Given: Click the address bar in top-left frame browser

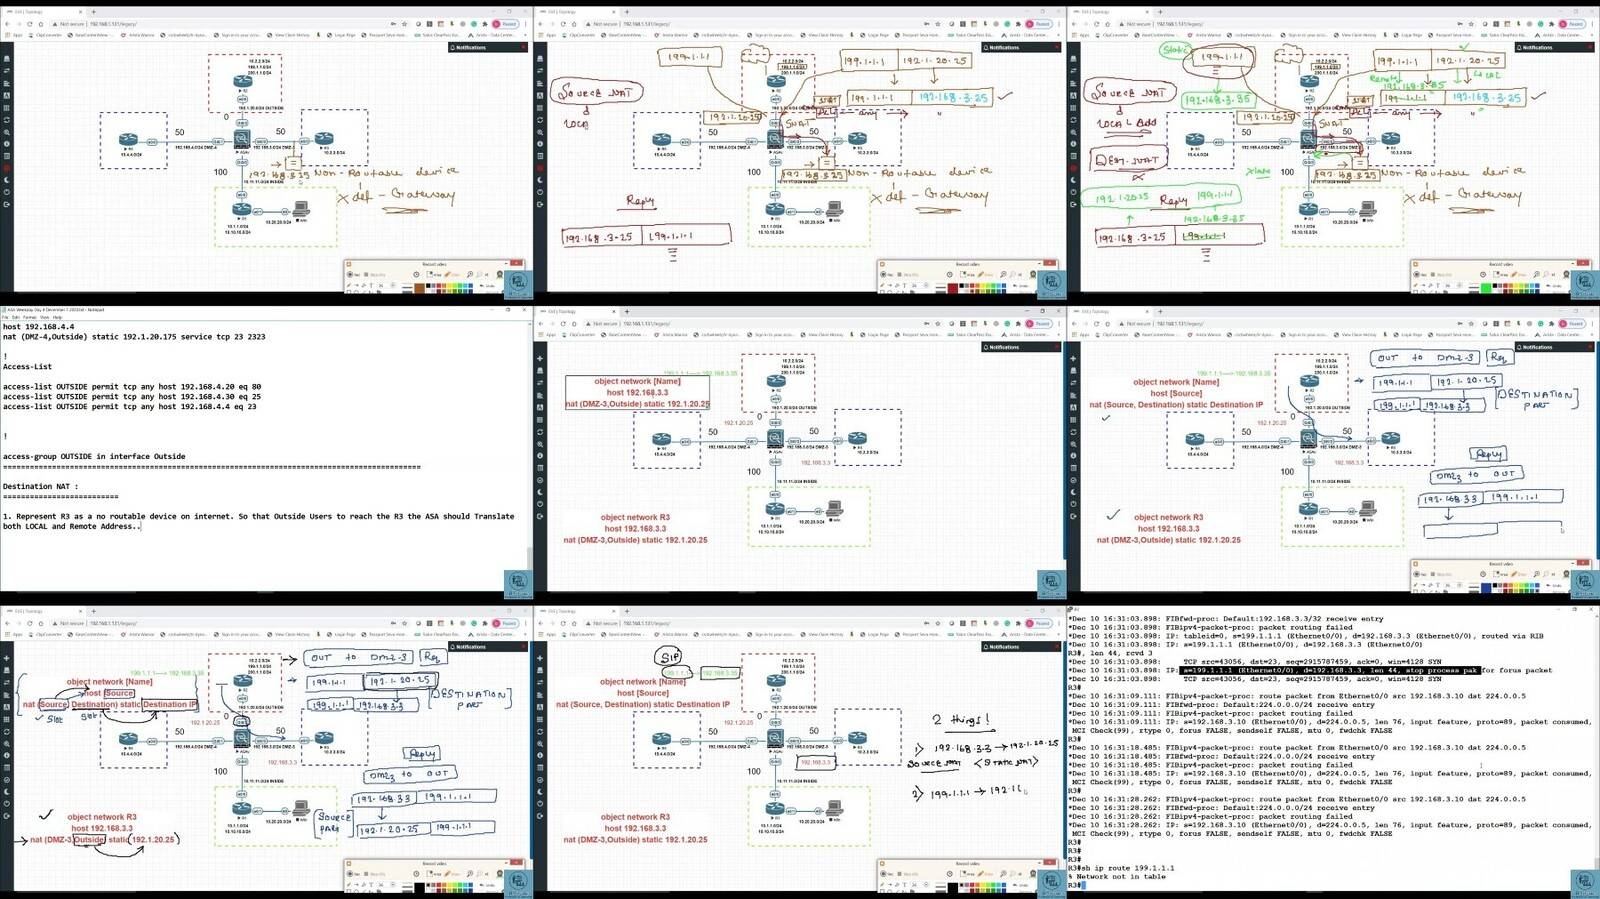Looking at the screenshot, I should 220,24.
